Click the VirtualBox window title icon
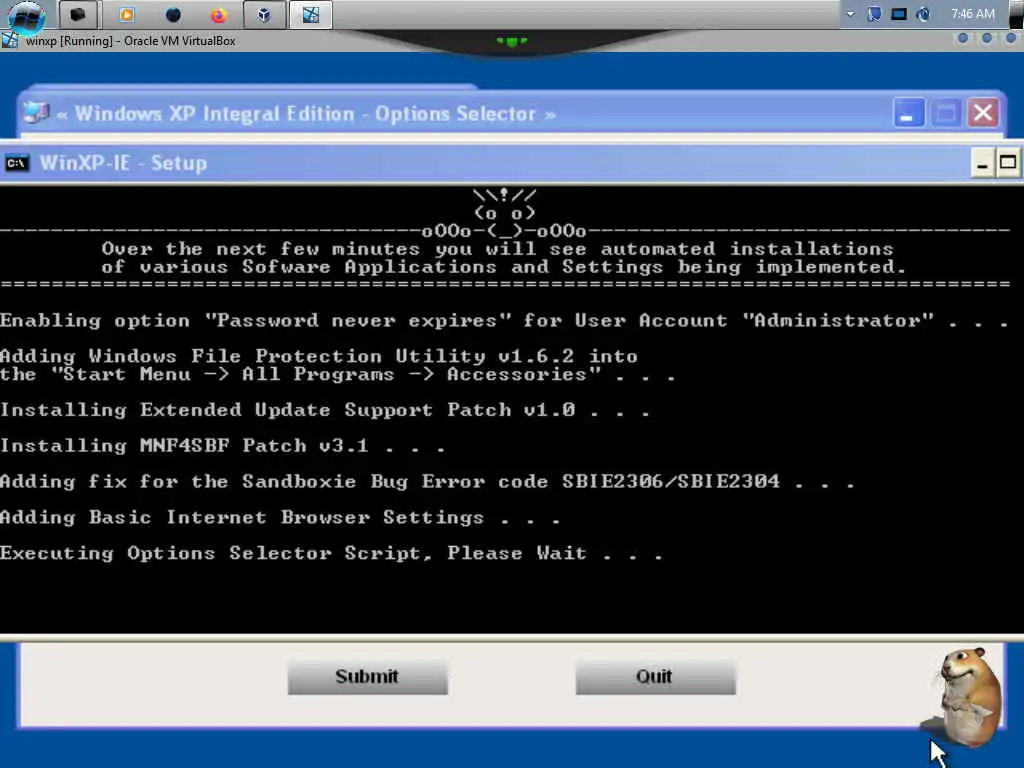 tap(10, 40)
